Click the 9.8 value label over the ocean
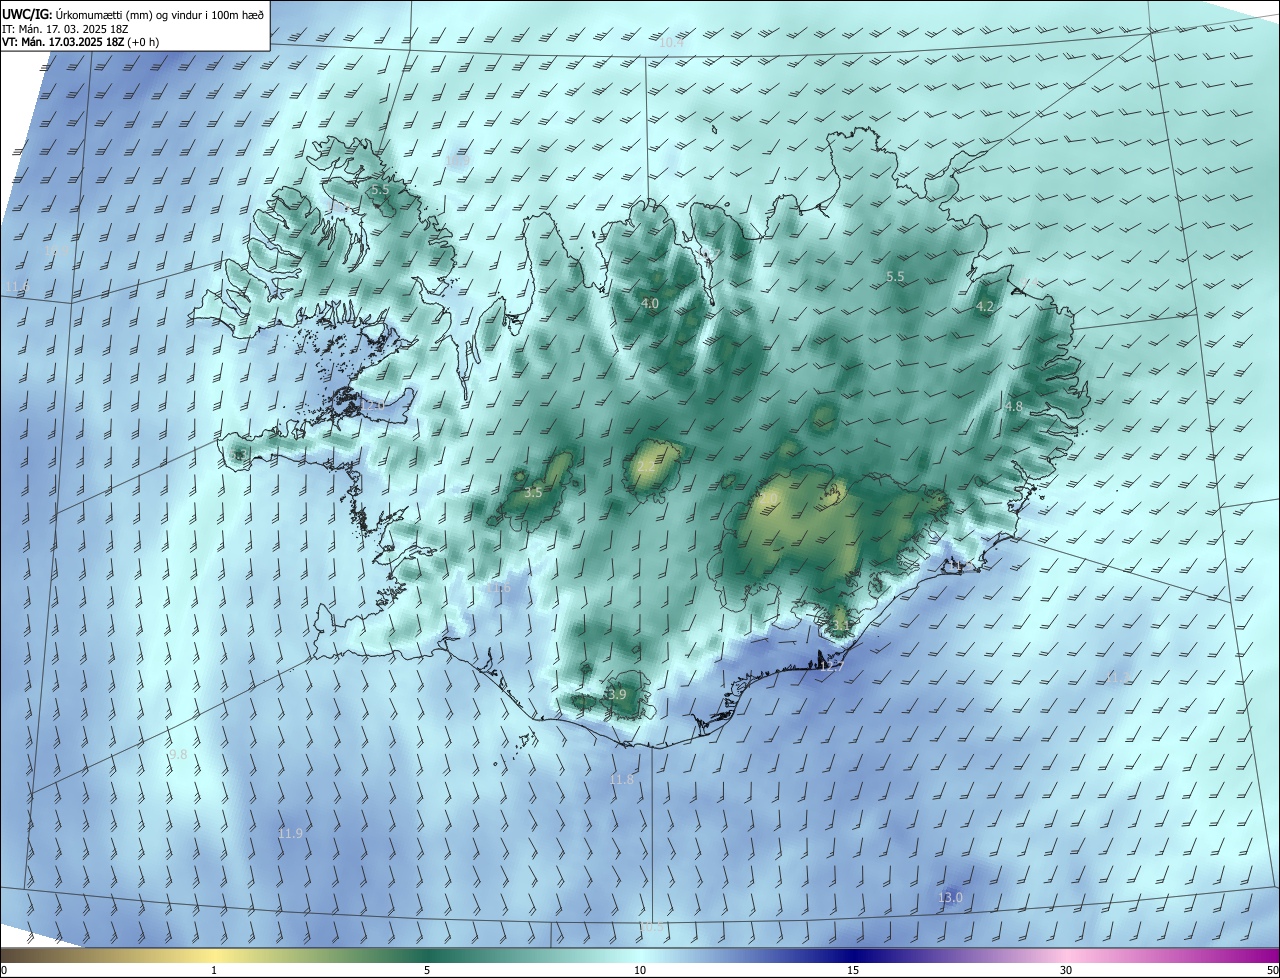 (x=178, y=754)
